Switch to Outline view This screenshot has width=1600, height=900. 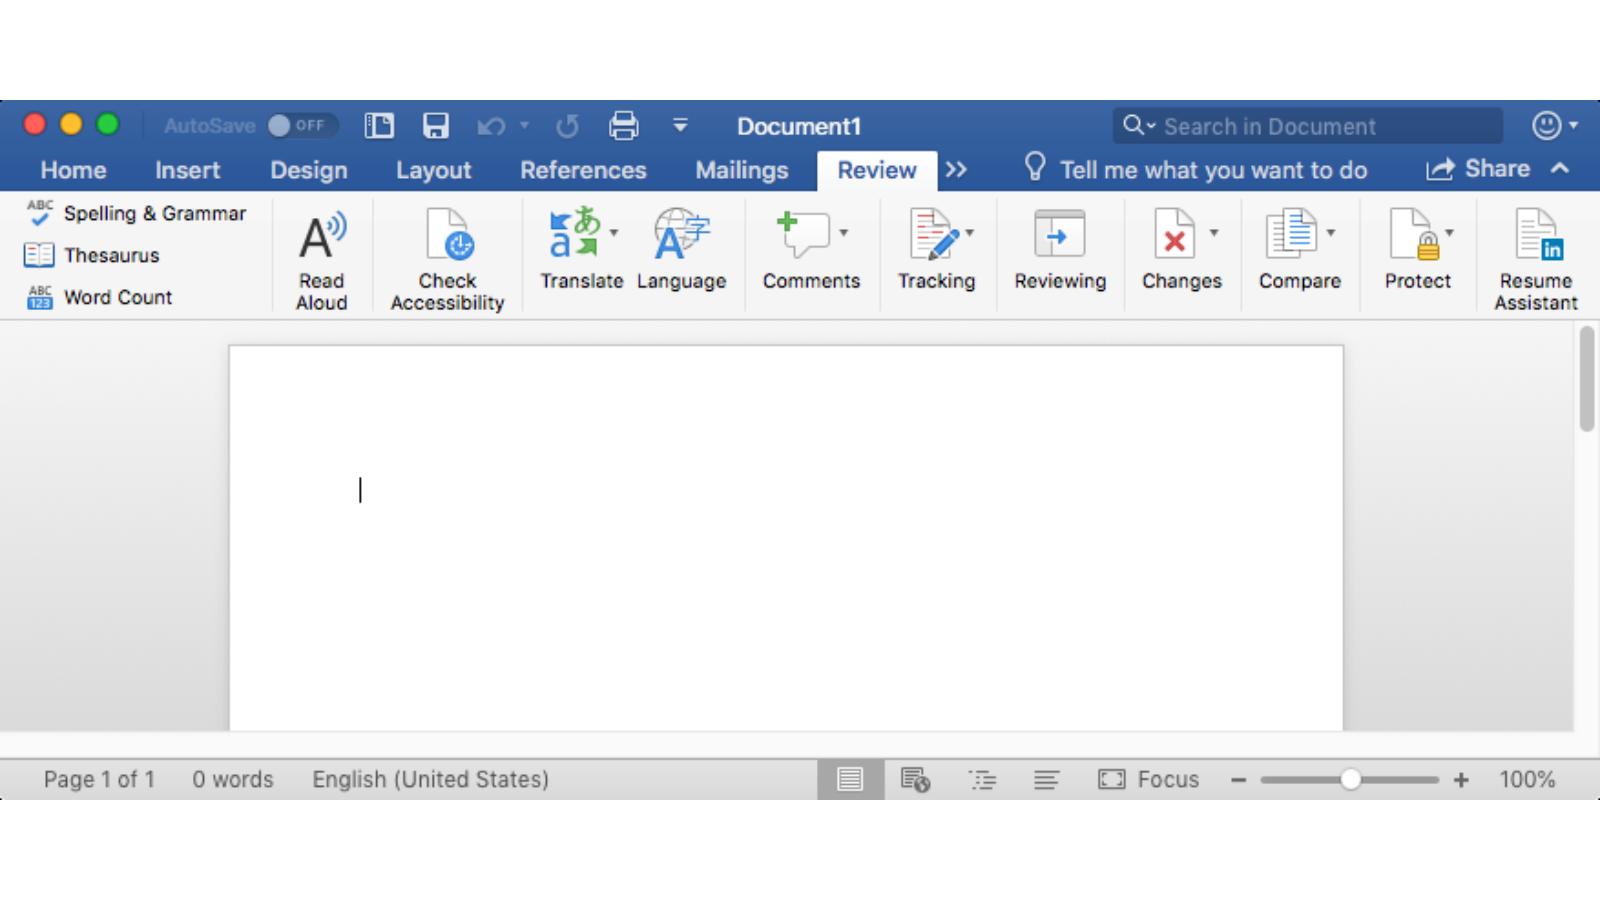tap(982, 779)
